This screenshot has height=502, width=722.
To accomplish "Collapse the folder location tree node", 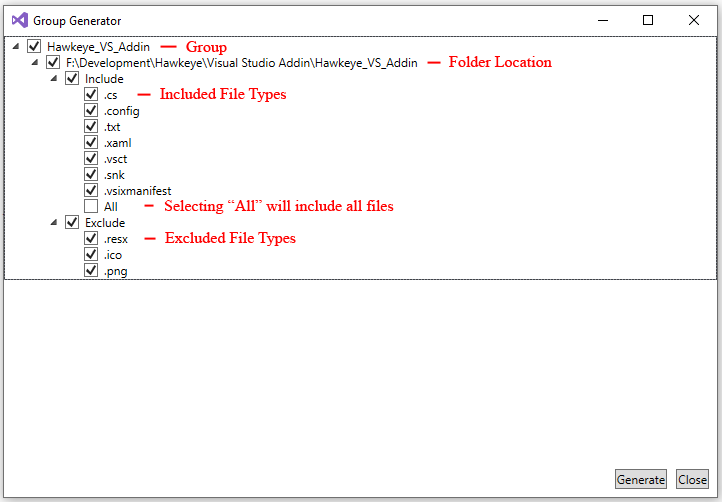I will click(x=34, y=63).
